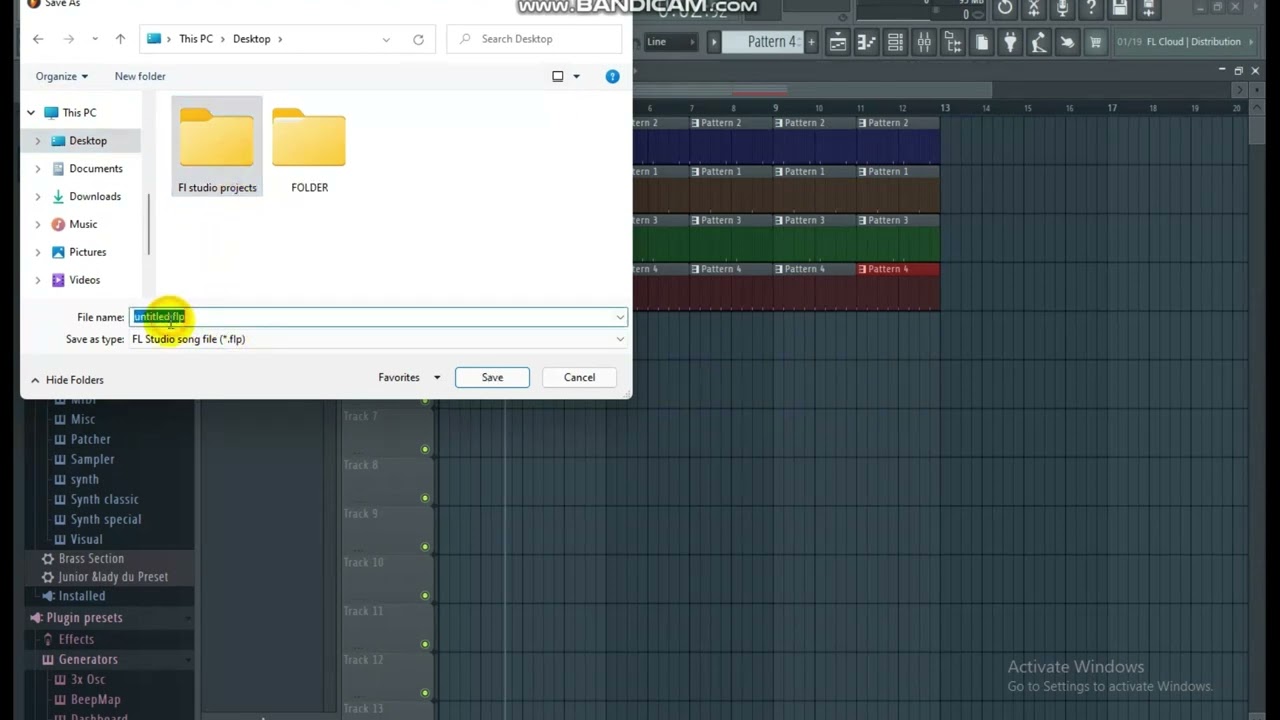Click the scissors audio editor icon
The image size is (1280, 720).
[x=1034, y=9]
